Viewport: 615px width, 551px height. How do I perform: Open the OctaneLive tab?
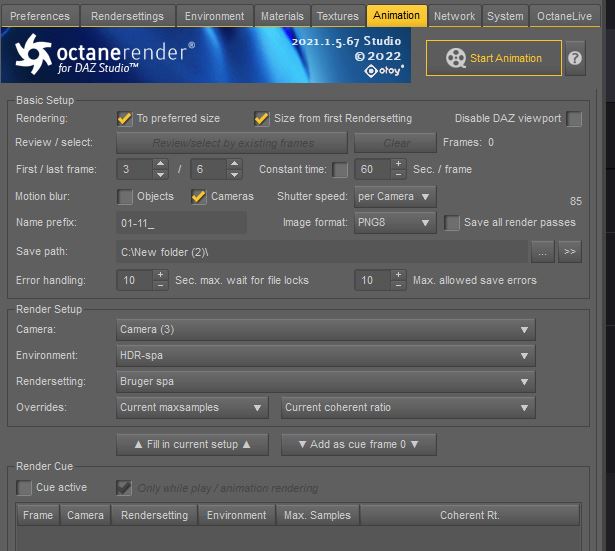pos(564,16)
